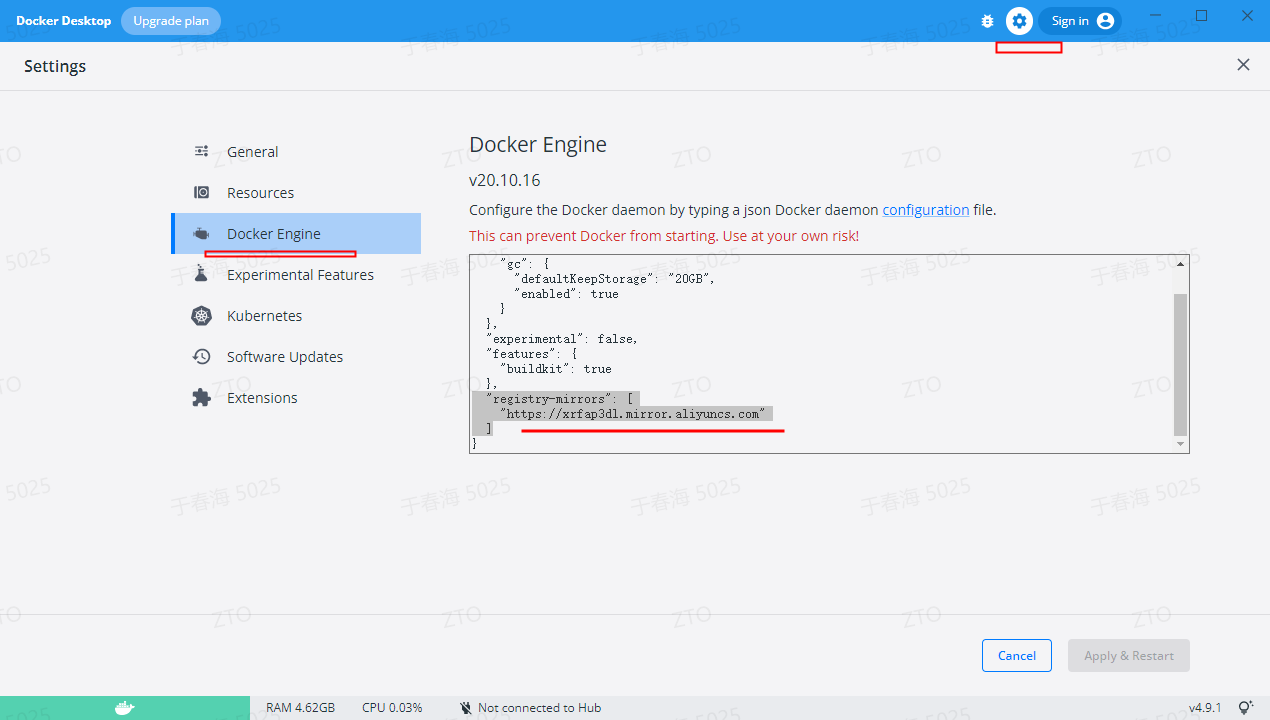Click the editor vertical scrollbar thumb

(x=1181, y=364)
